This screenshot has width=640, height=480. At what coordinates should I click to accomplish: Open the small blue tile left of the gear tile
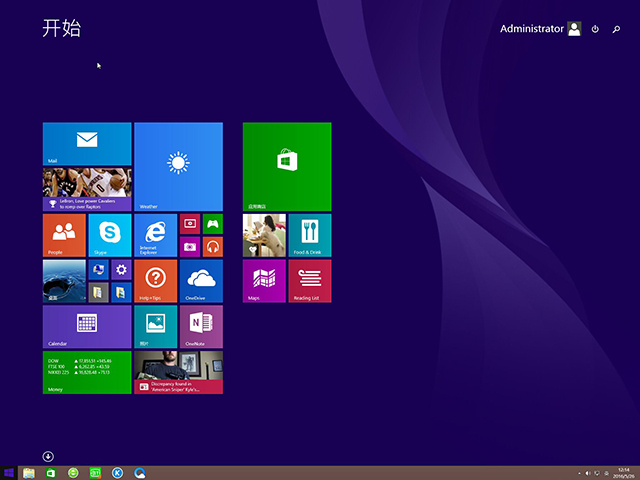tap(98, 269)
